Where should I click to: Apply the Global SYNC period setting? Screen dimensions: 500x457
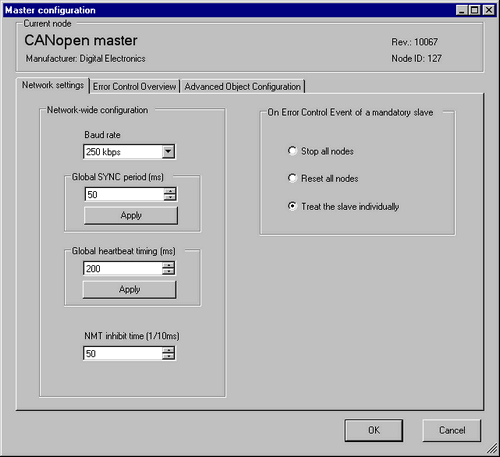[131, 215]
